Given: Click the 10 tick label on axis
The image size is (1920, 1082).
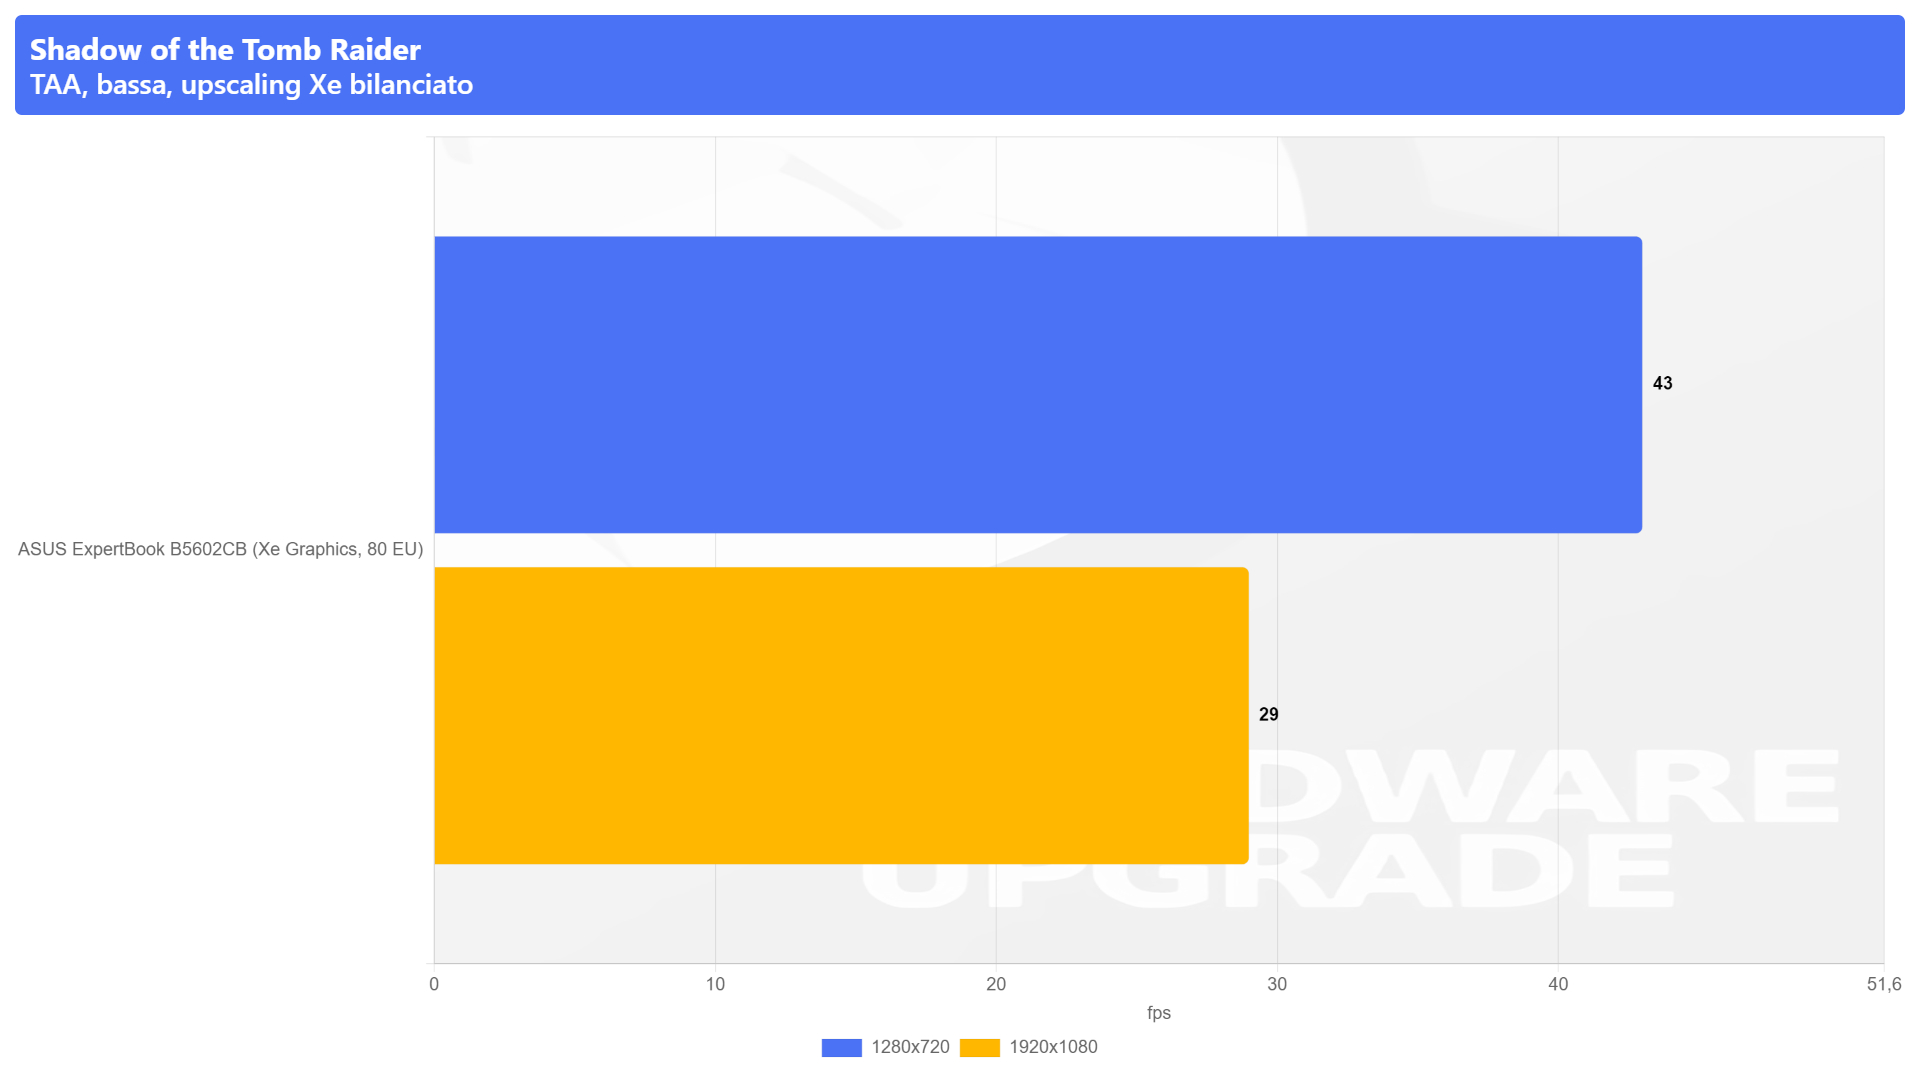Looking at the screenshot, I should [715, 984].
